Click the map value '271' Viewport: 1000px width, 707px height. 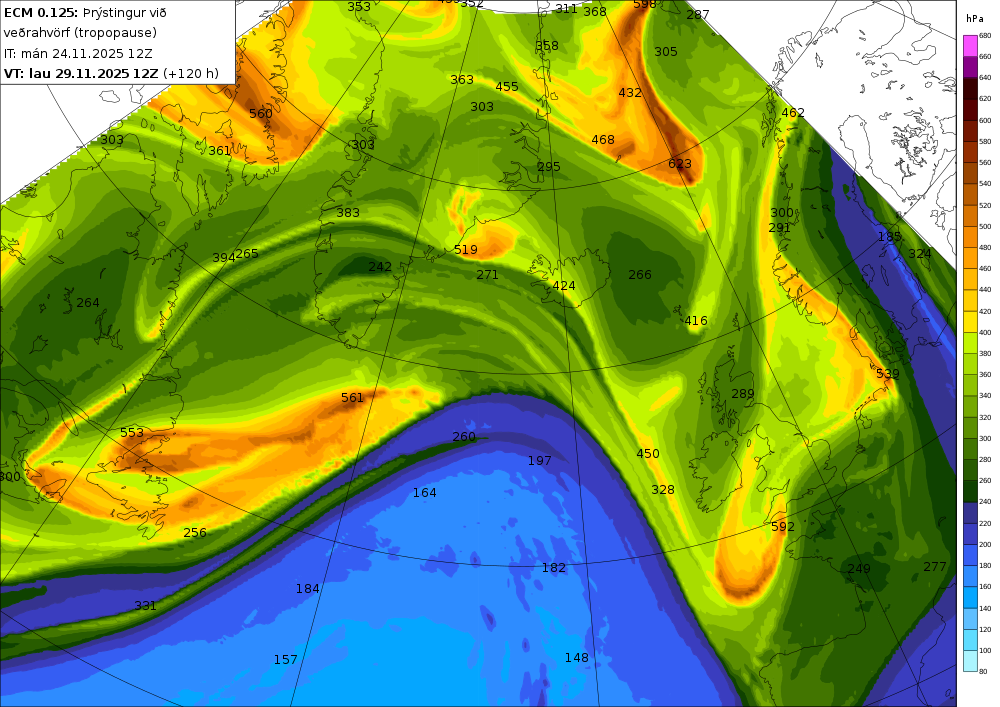[x=488, y=275]
